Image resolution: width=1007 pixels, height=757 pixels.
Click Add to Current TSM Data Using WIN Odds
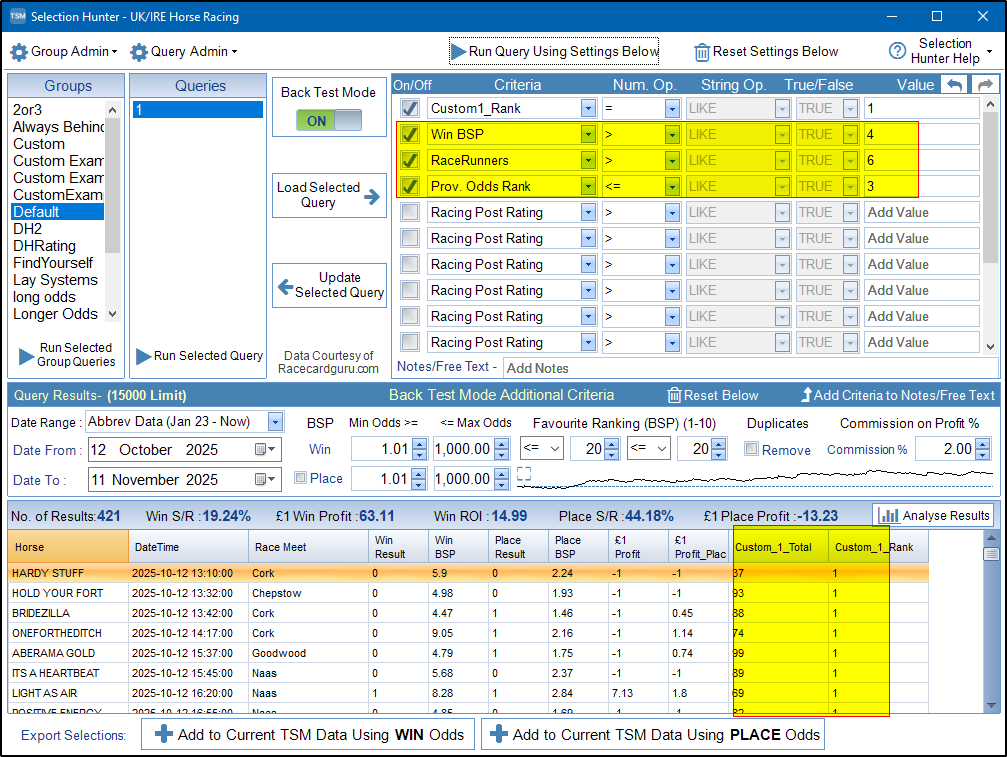[308, 735]
